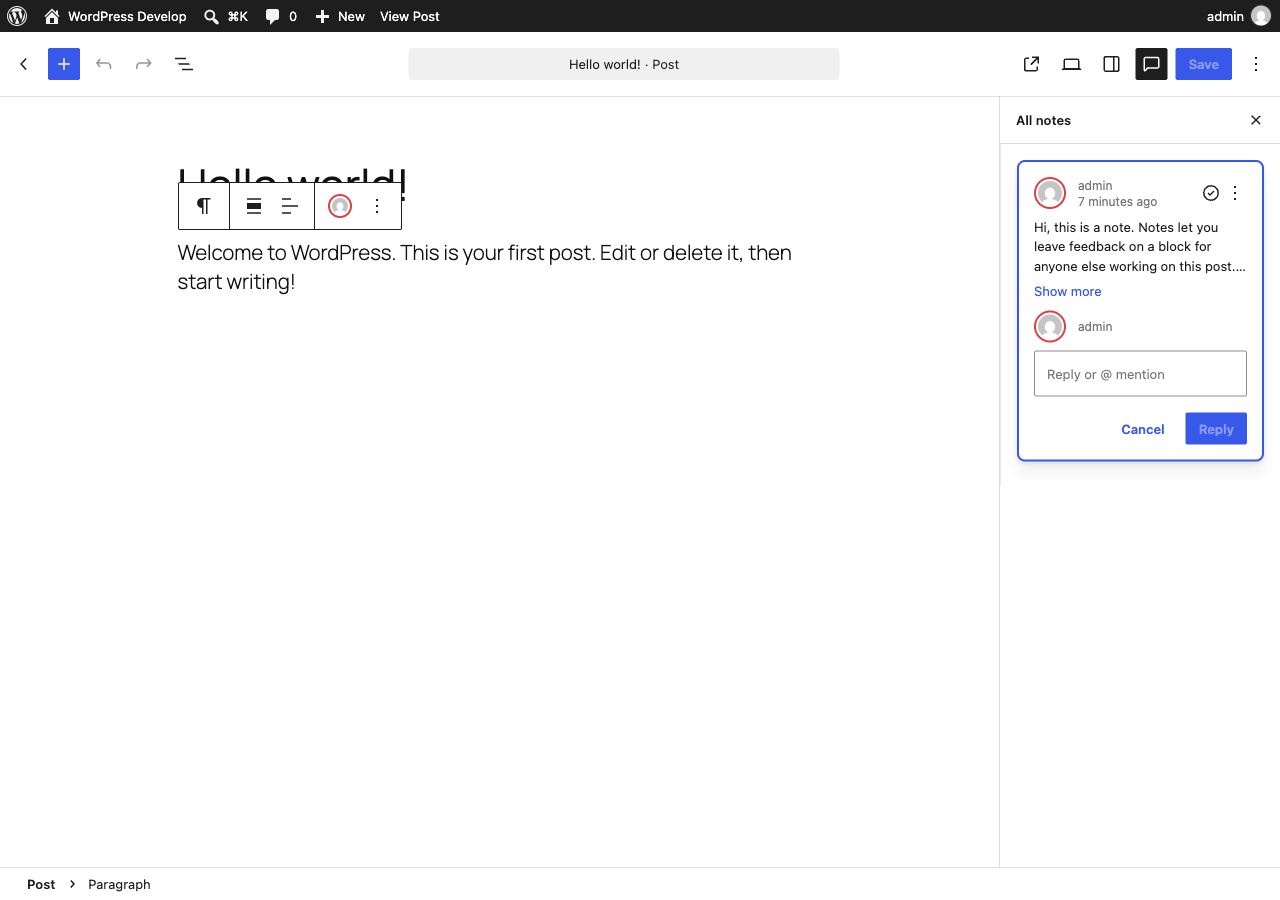Click the Reply or @ mention field
Screen dimensions: 1280x900
[x=1140, y=374]
